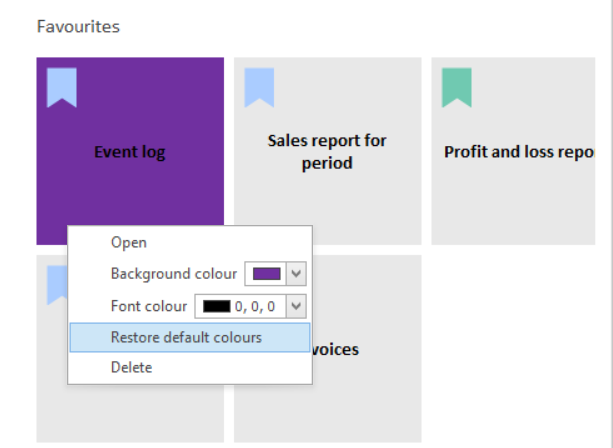Click the Favourites section heading
Image resolution: width=613 pixels, height=448 pixels.
78,27
